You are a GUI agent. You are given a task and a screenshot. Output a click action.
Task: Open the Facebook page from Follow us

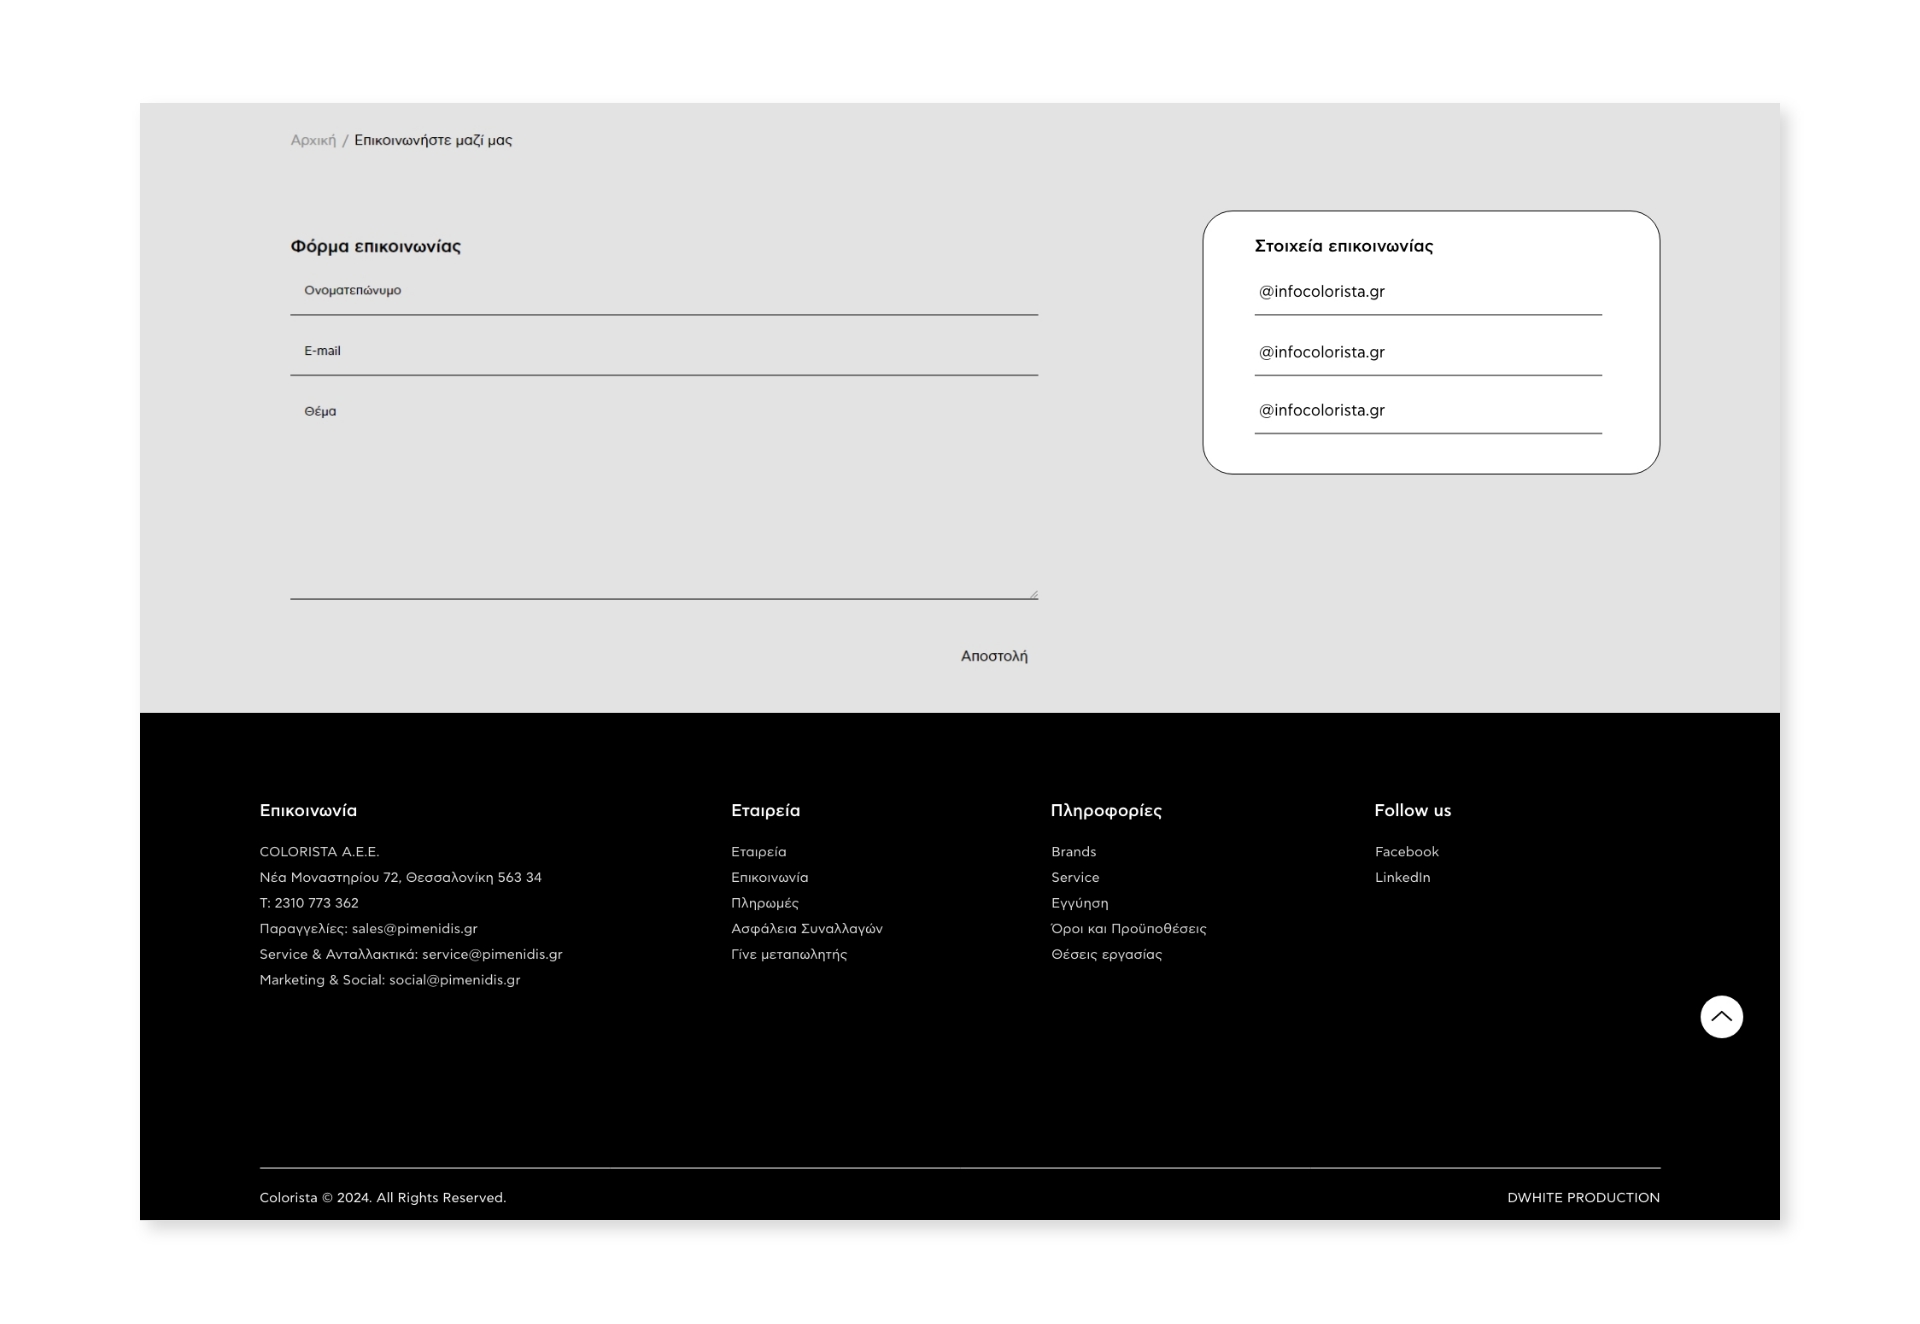1407,851
